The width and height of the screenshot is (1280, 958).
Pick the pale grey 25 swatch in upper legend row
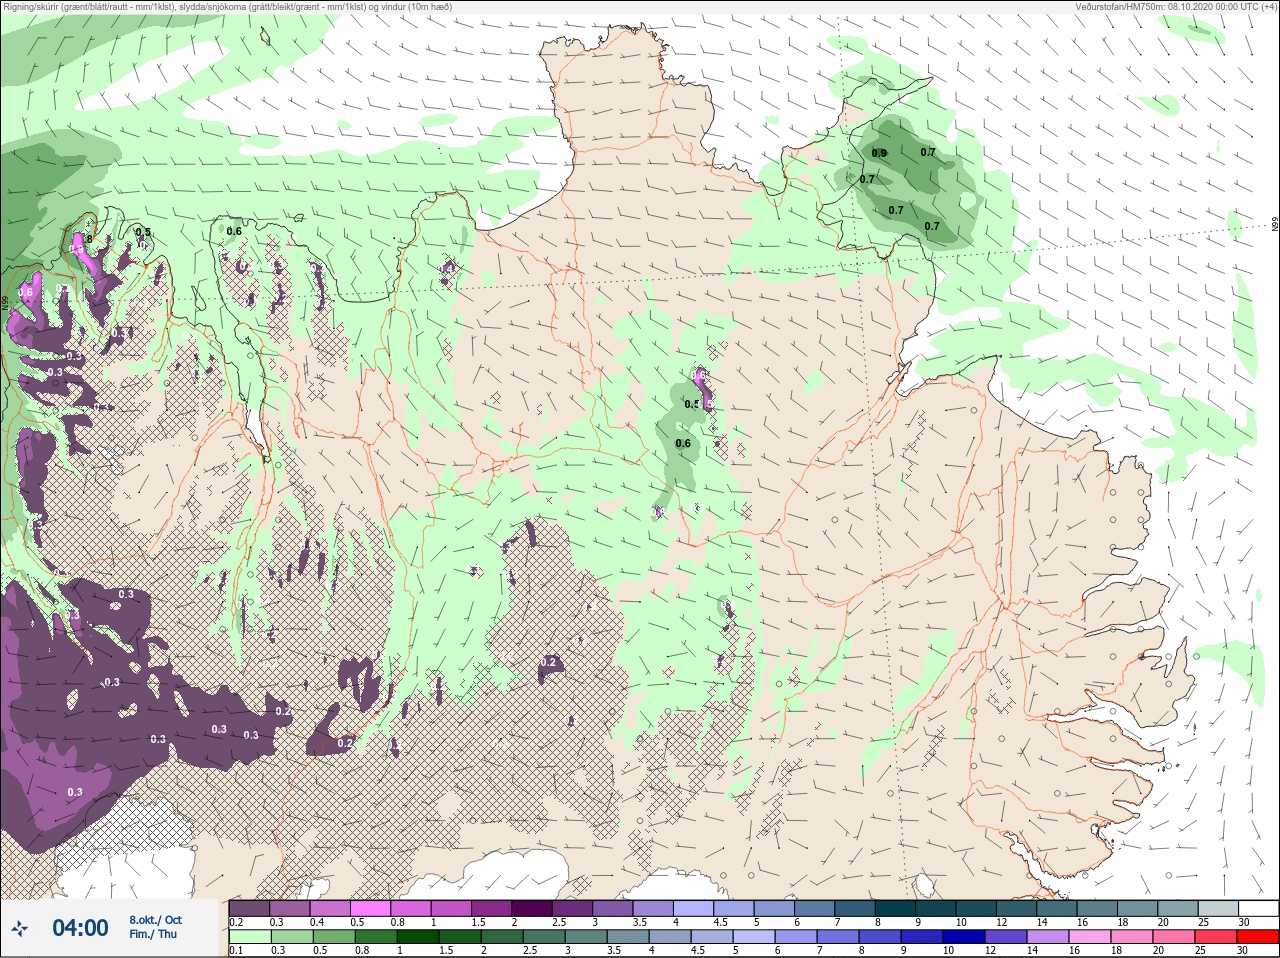click(x=1219, y=908)
